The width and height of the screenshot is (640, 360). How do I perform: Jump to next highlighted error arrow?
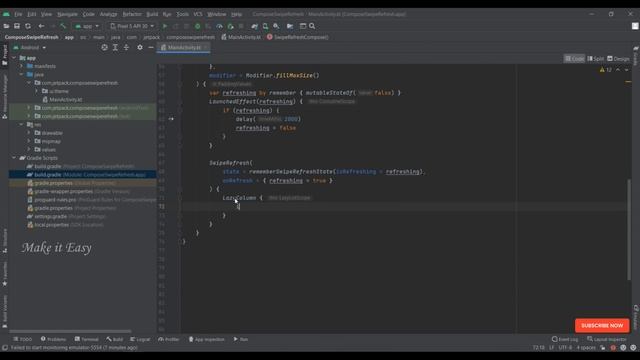click(627, 70)
